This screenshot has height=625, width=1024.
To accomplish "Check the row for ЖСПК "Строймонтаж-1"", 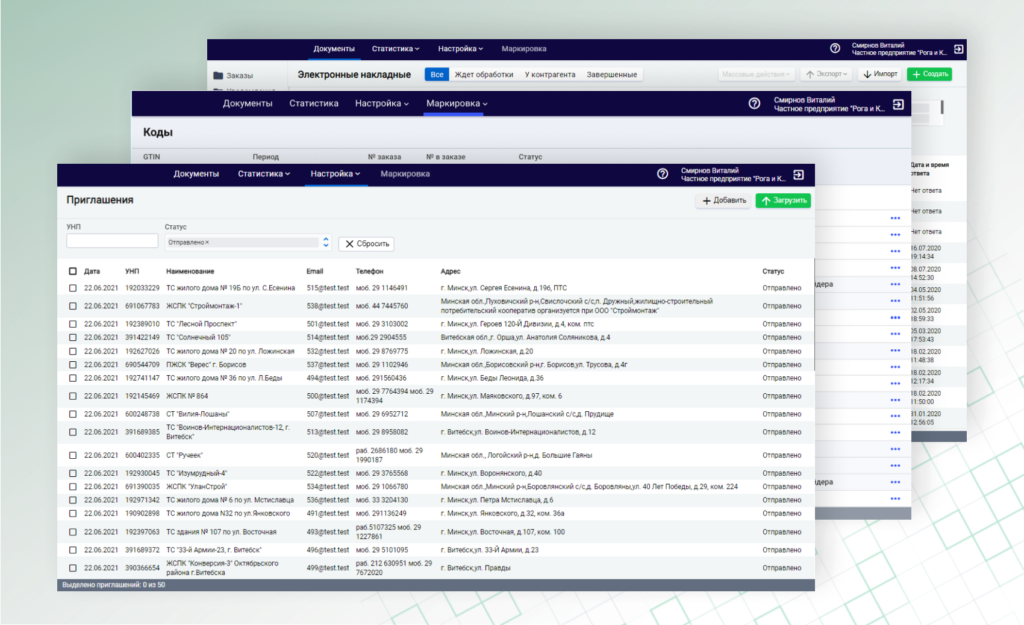I will click(x=73, y=305).
